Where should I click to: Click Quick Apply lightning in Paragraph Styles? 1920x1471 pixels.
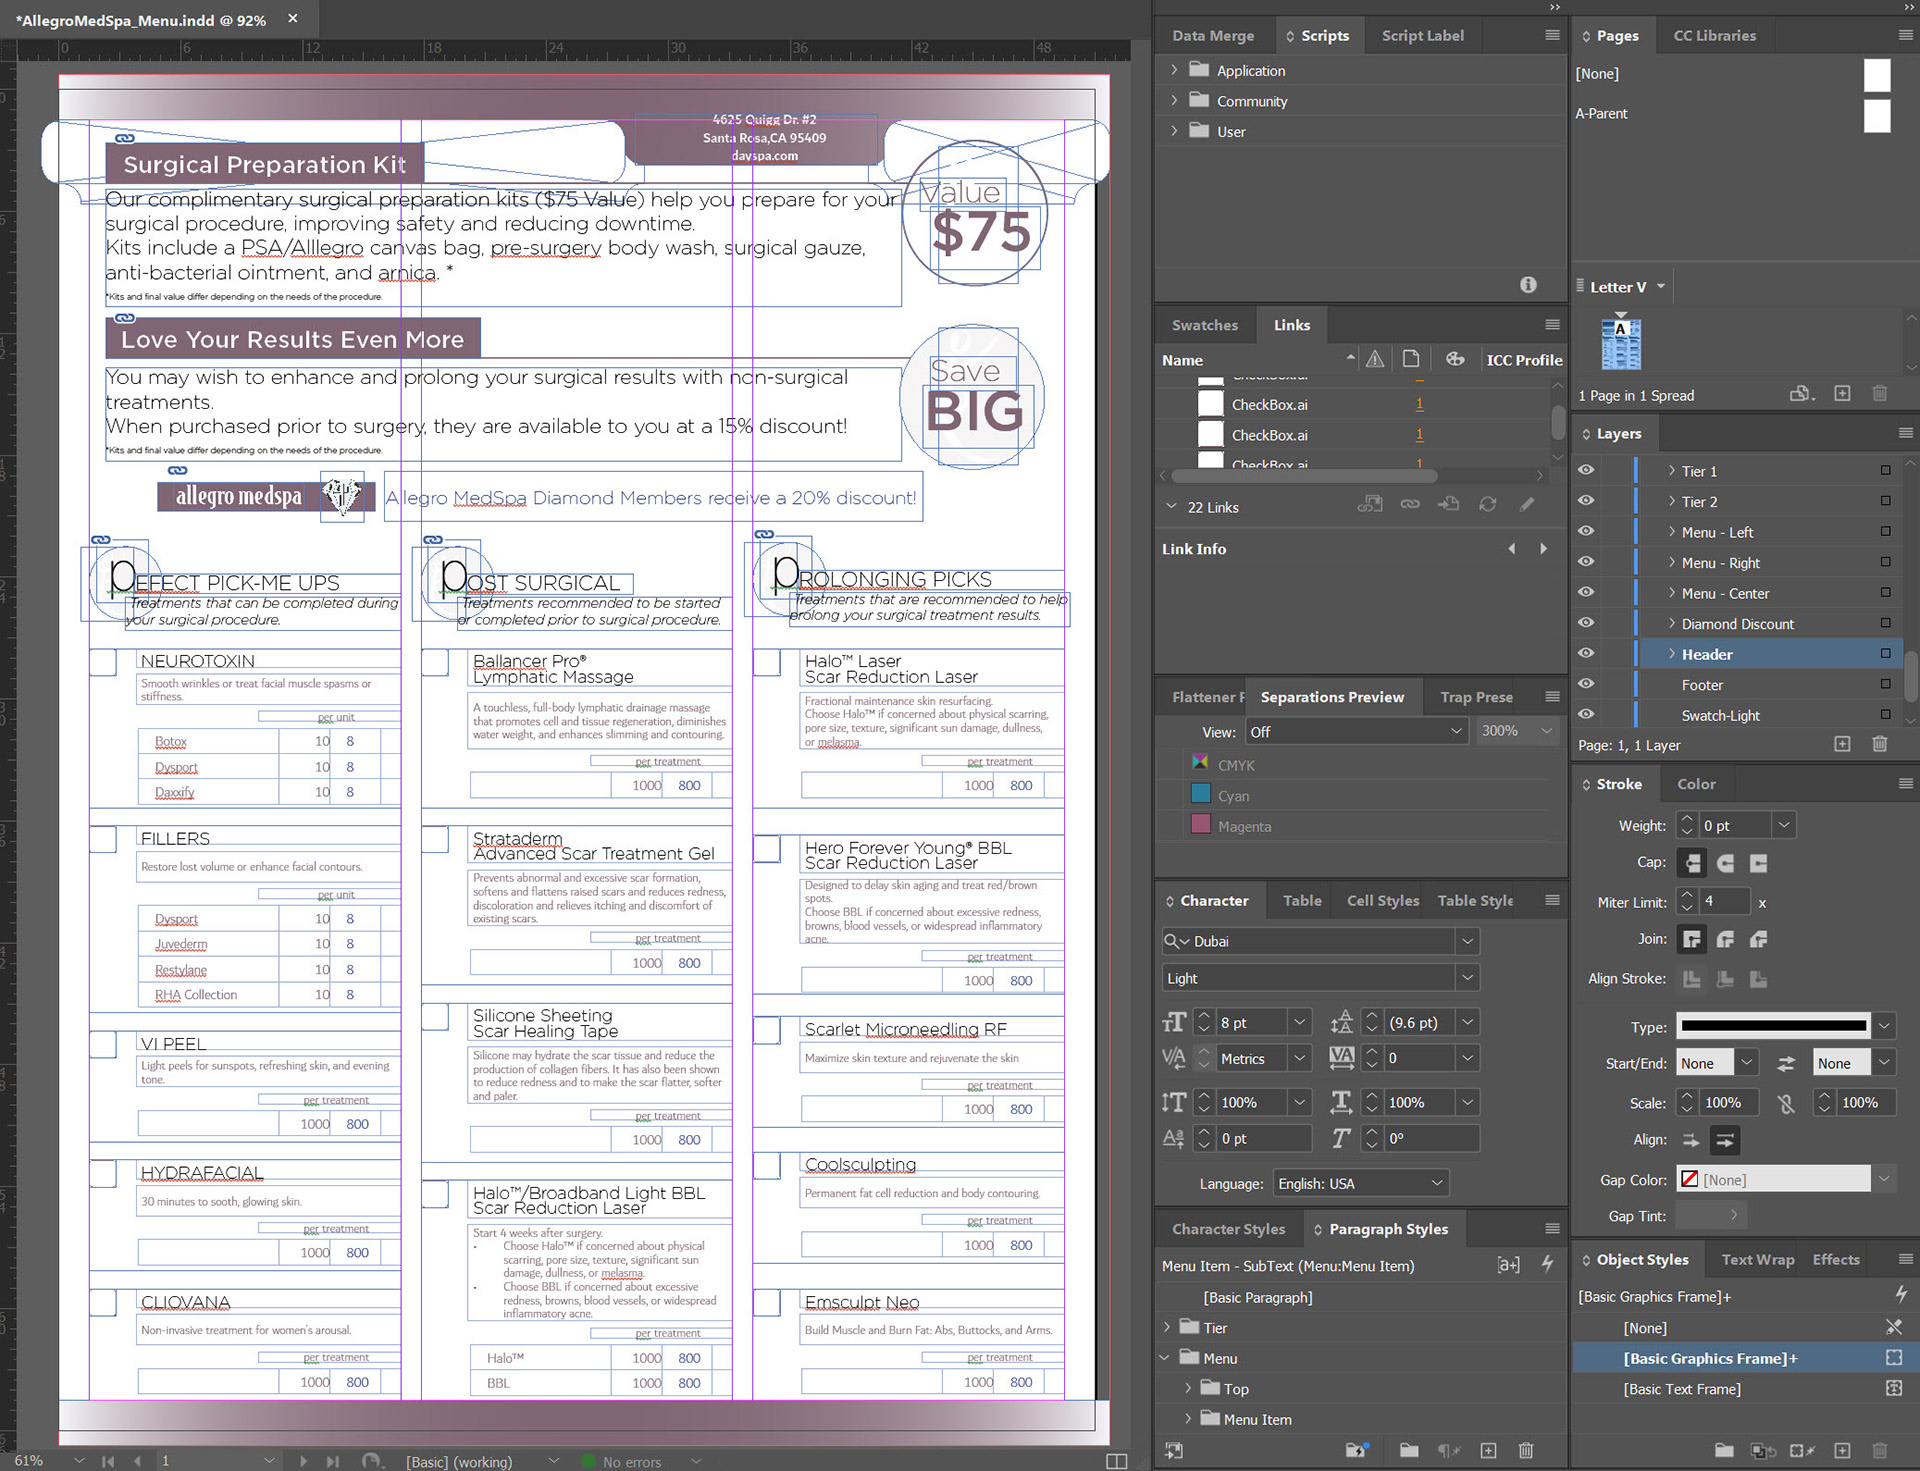click(x=1547, y=1265)
